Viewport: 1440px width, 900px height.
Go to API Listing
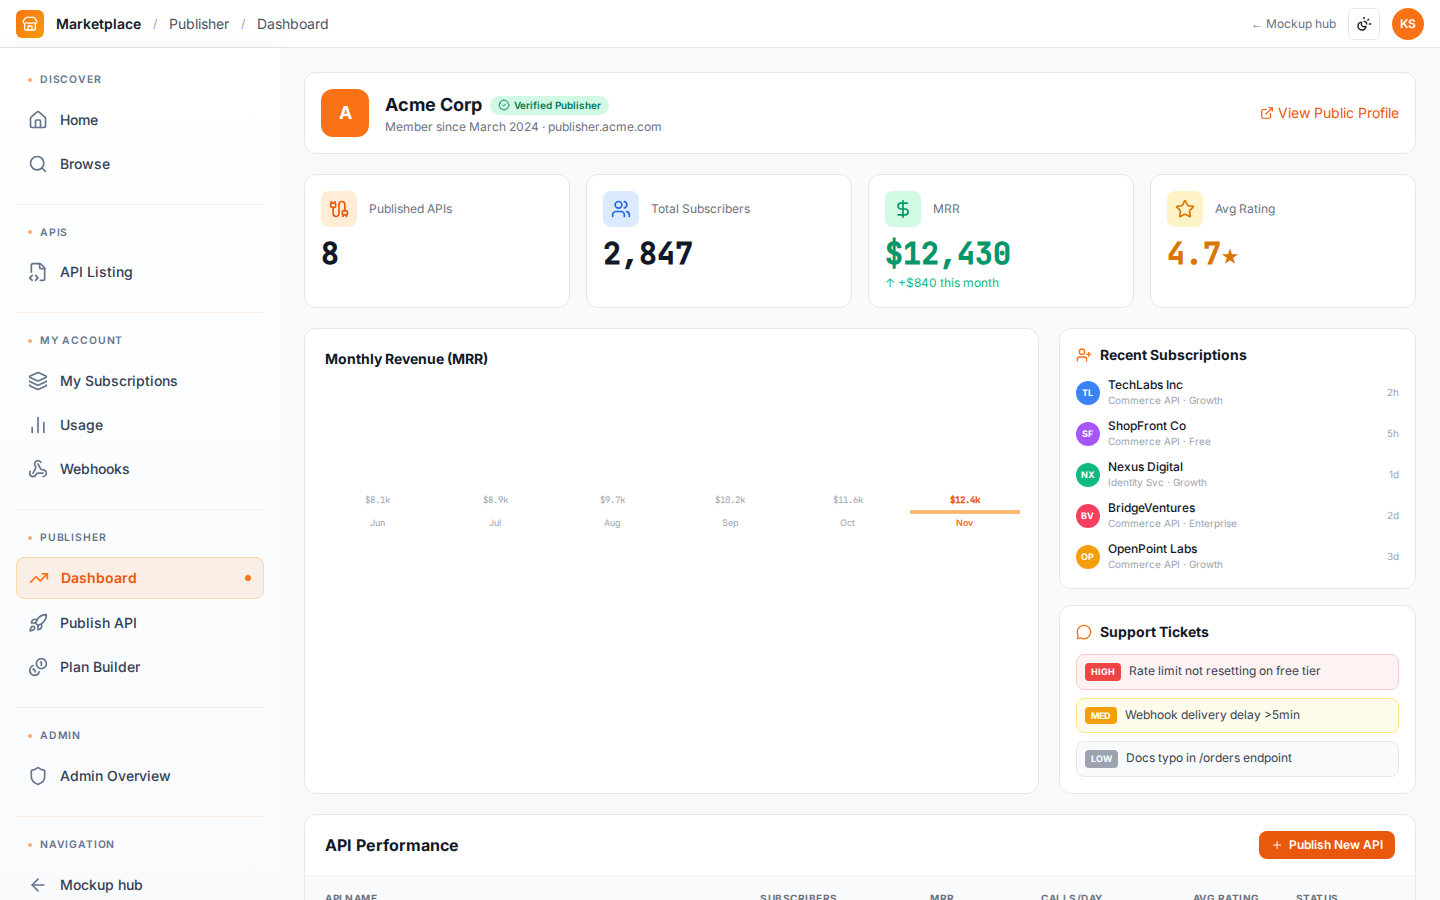[140, 272]
